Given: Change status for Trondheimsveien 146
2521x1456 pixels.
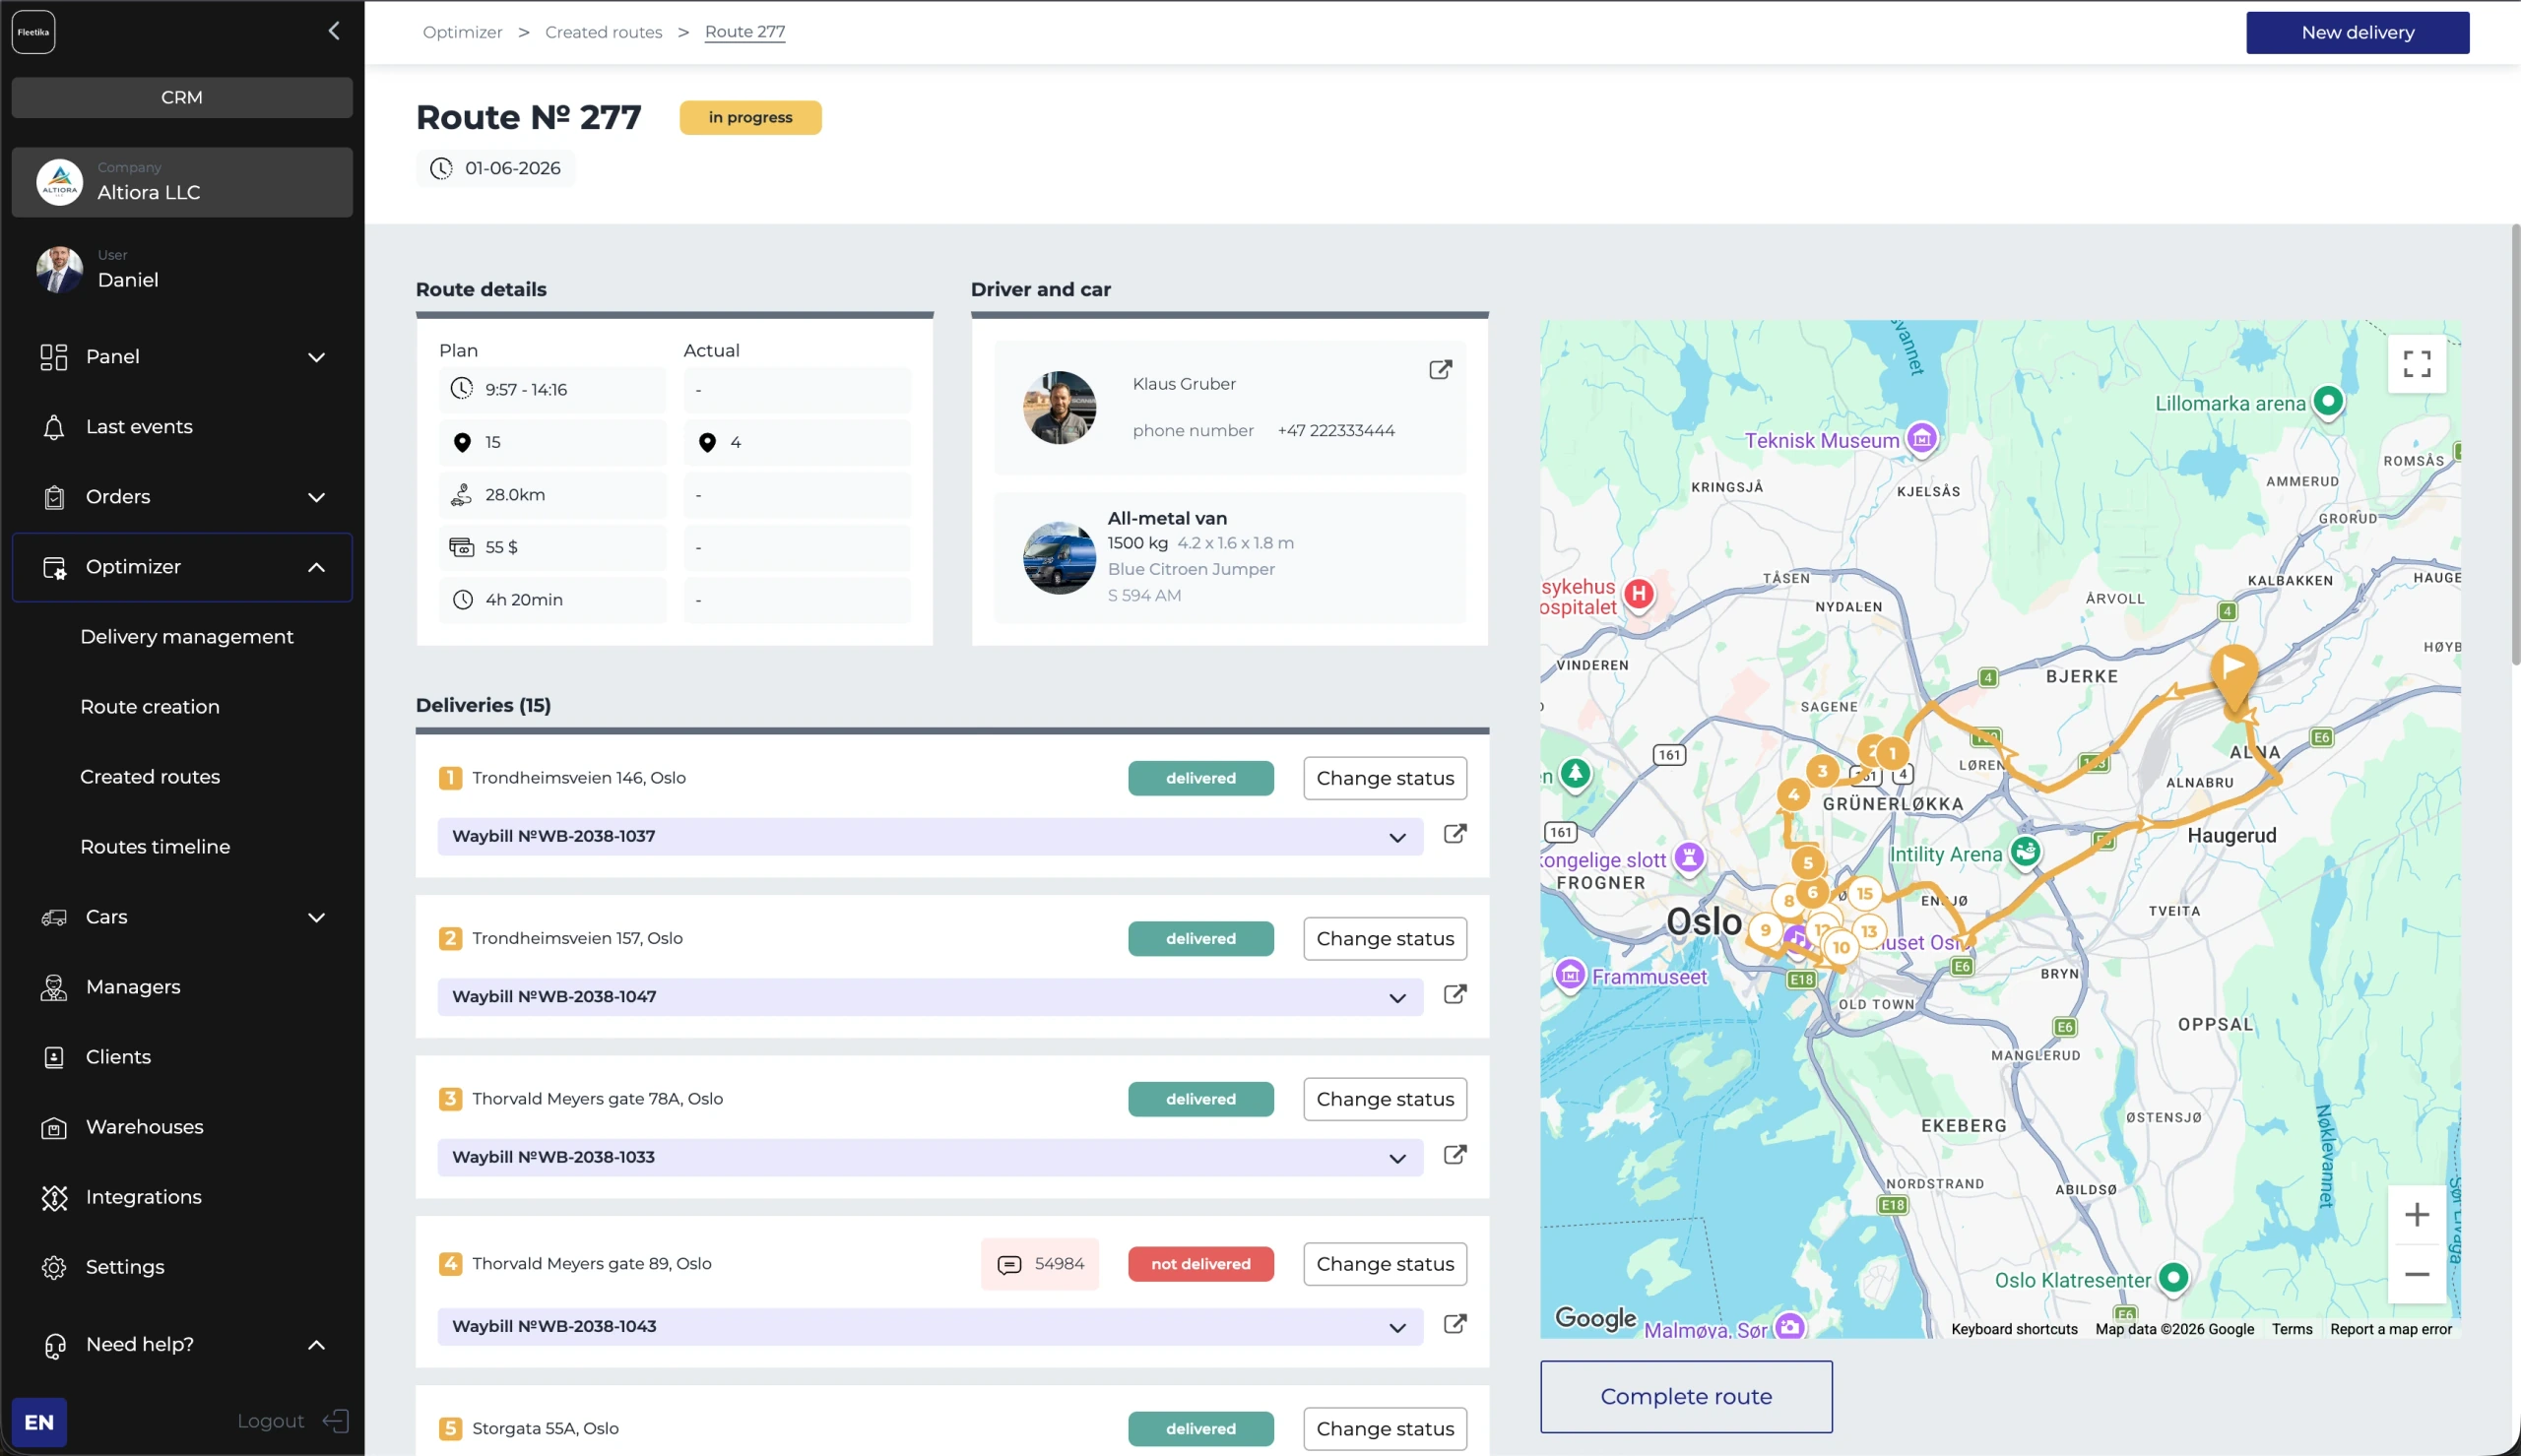Looking at the screenshot, I should pos(1385,778).
